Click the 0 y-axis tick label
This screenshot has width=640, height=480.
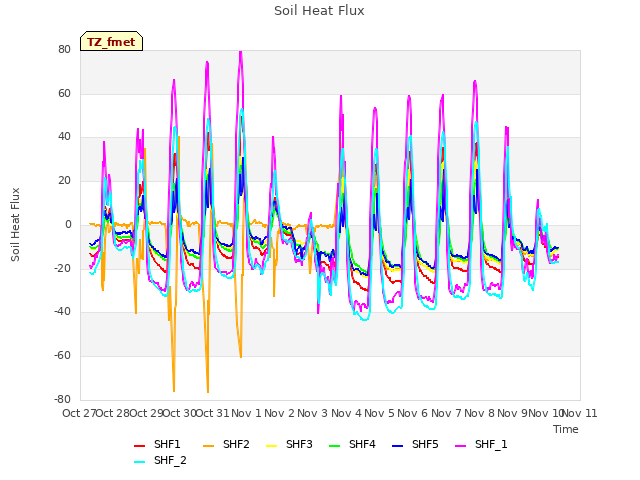(68, 224)
